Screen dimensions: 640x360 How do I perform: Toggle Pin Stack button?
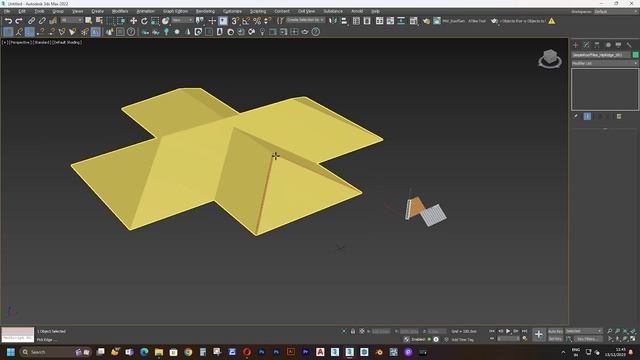[576, 116]
